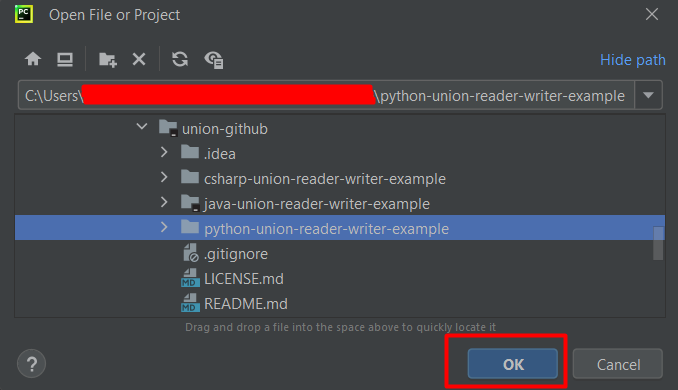Viewport: 678px width, 390px height.
Task: Jump to desktop directory icon
Action: point(65,59)
